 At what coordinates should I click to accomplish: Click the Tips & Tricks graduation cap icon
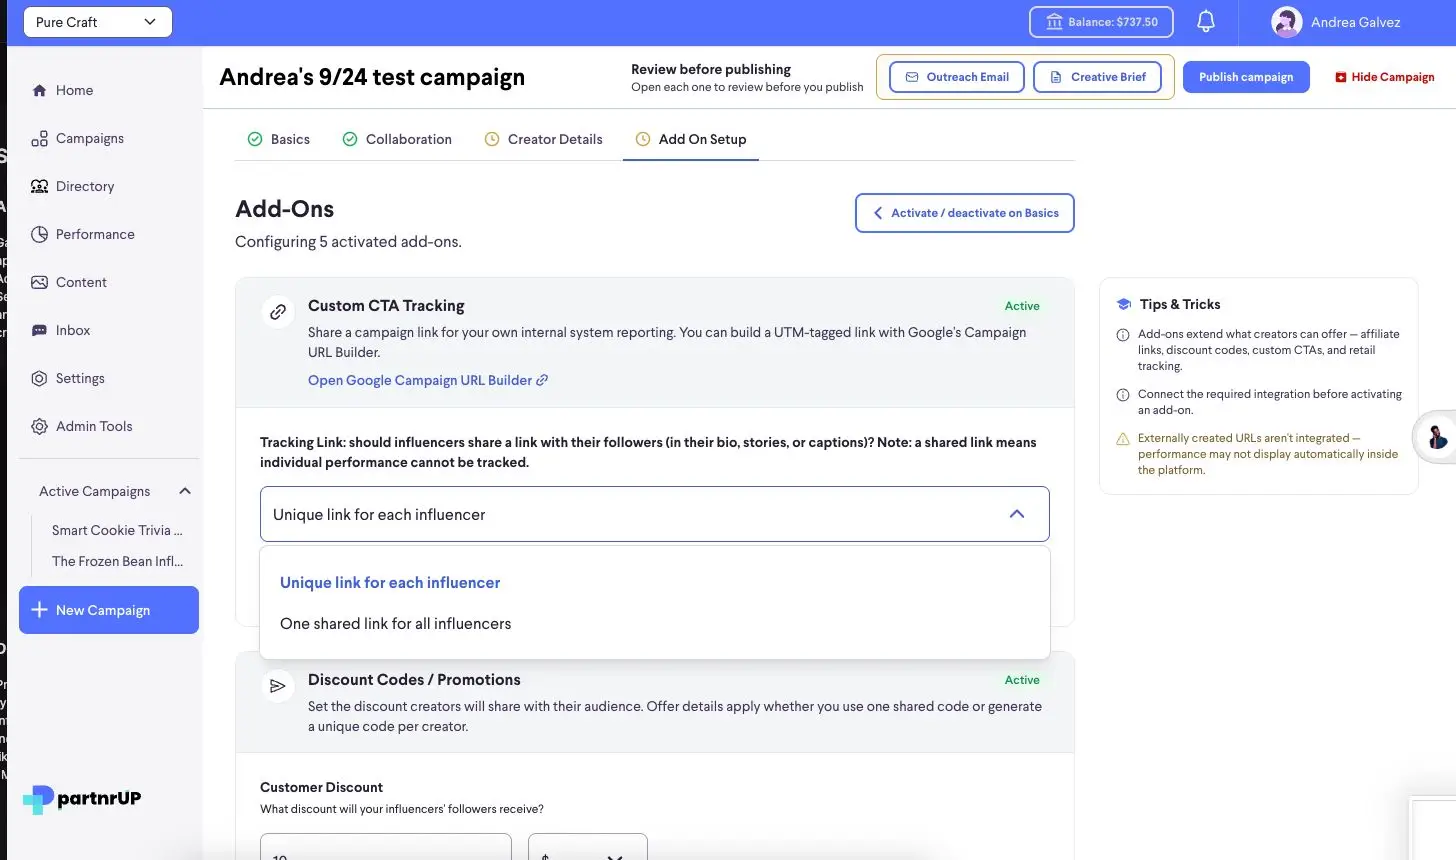pyautogui.click(x=1124, y=304)
